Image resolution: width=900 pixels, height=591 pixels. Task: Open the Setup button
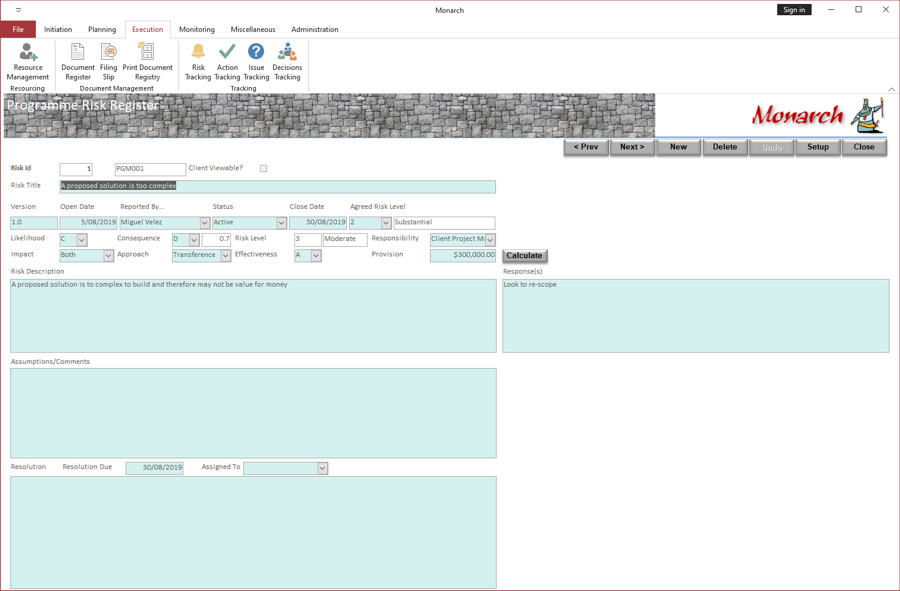click(818, 147)
